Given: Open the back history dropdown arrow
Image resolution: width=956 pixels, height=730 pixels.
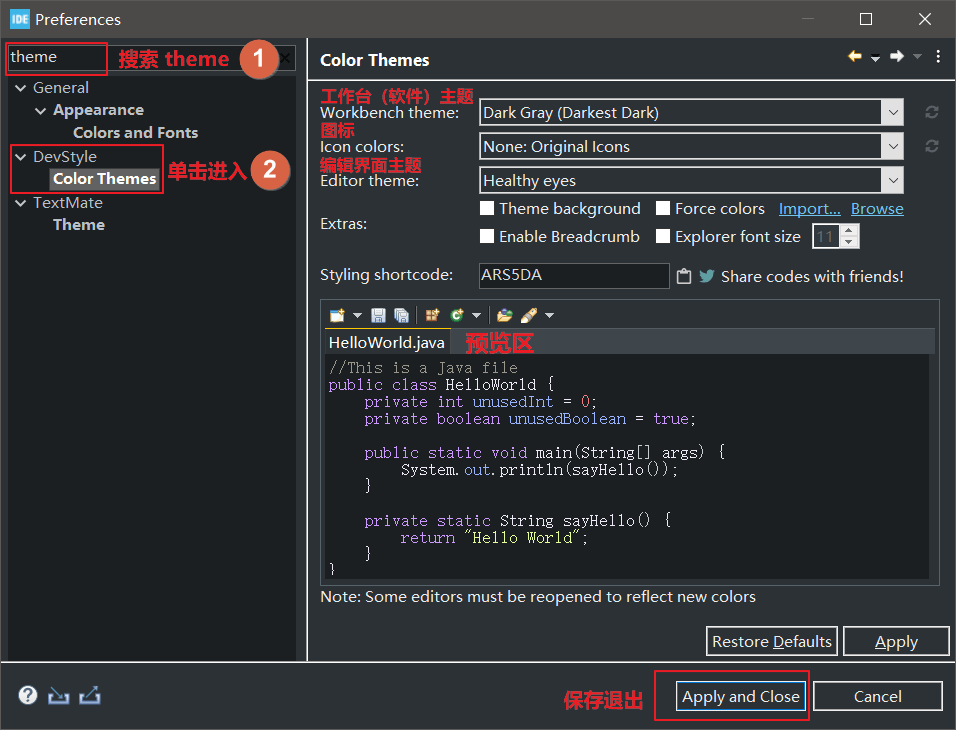Looking at the screenshot, I should point(876,58).
